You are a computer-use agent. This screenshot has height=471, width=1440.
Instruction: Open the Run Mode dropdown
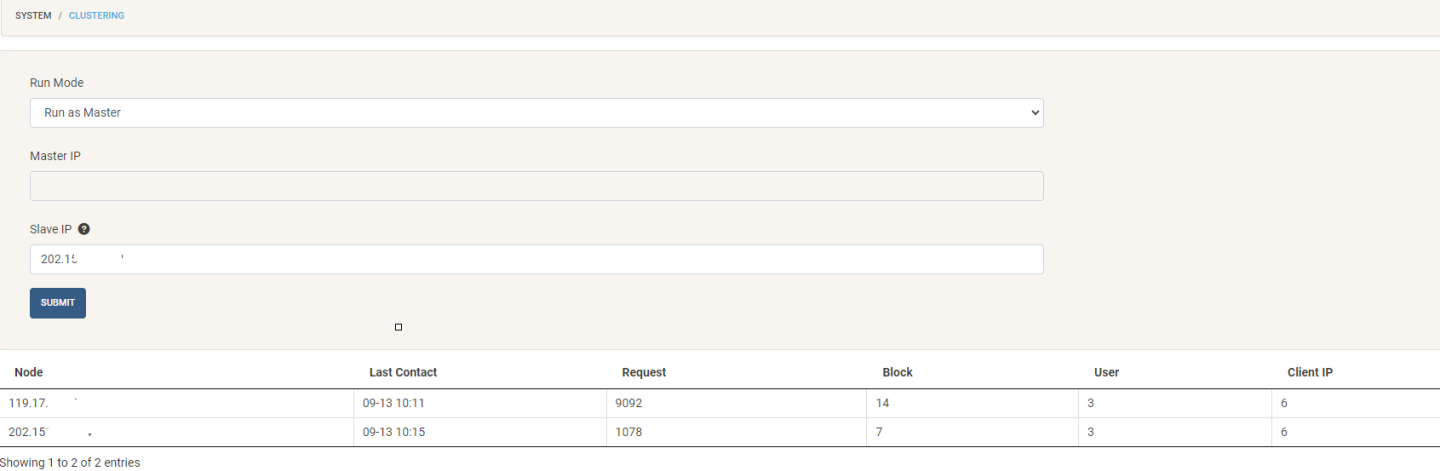(536, 113)
